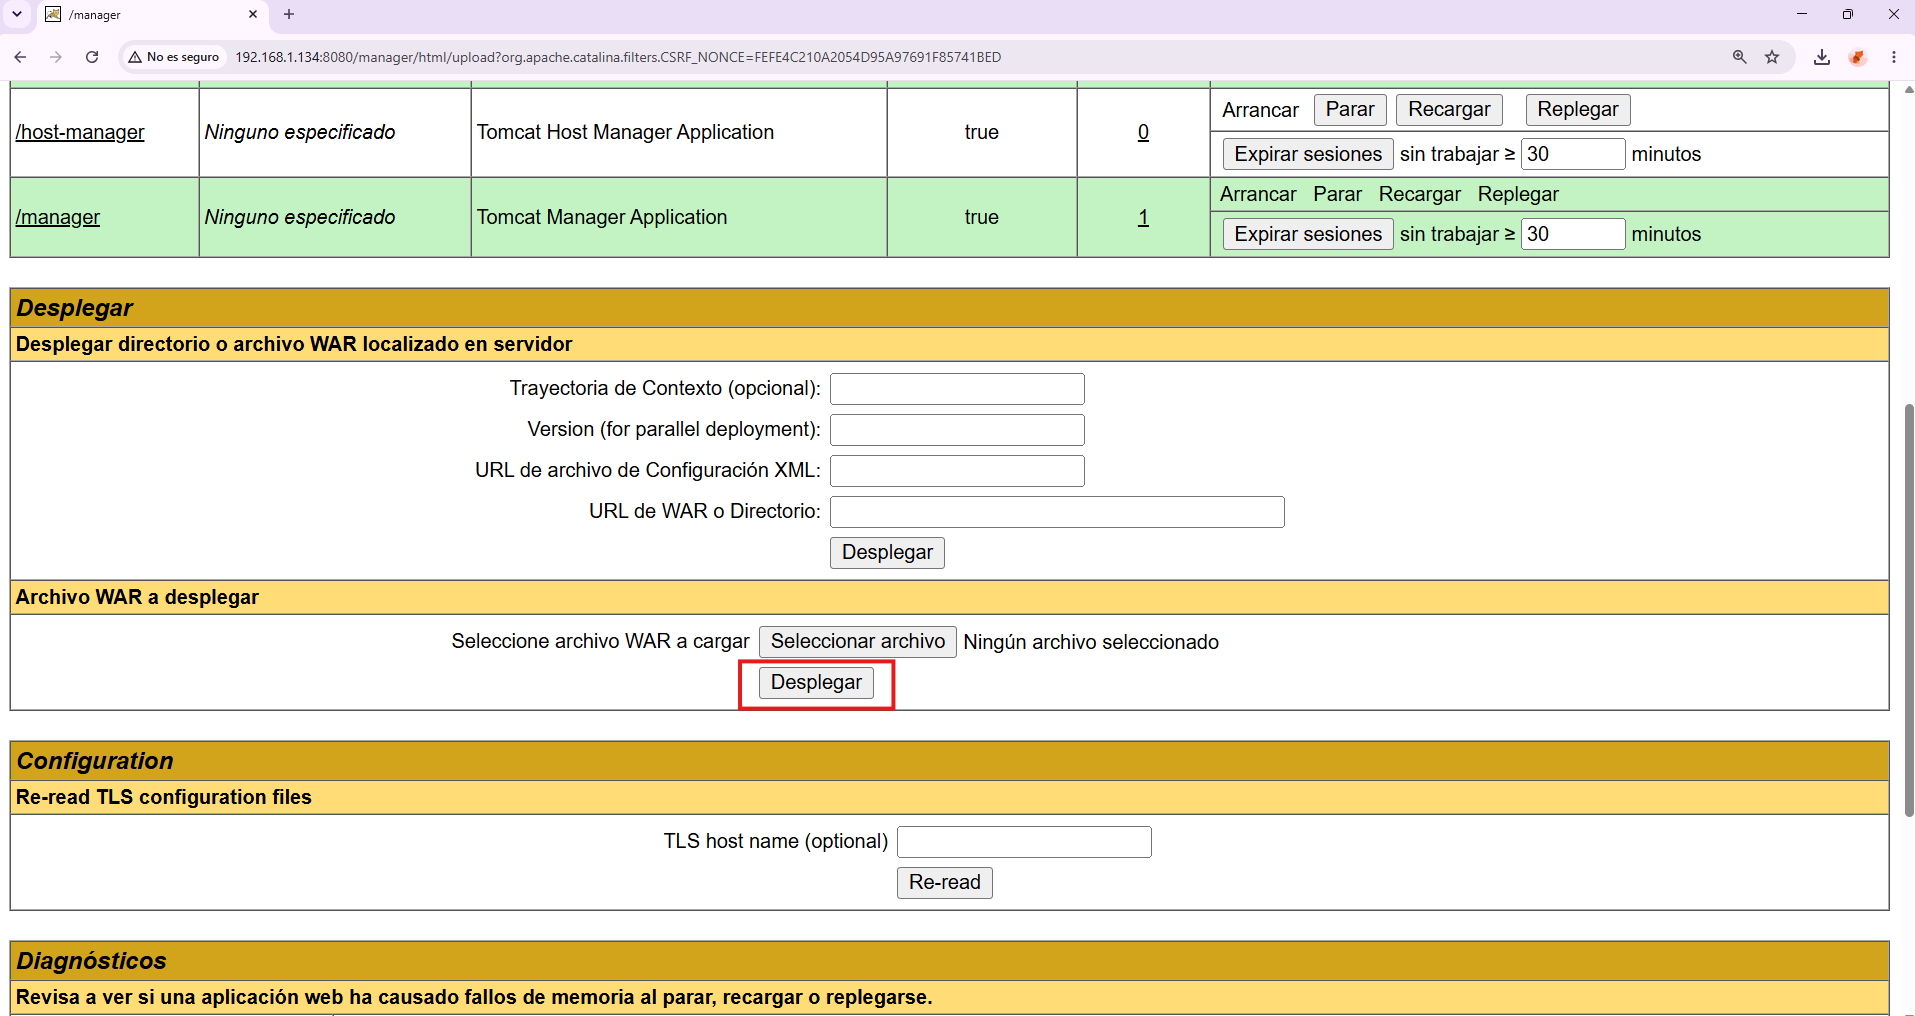Image resolution: width=1915 pixels, height=1016 pixels.
Task: Click Seleccionar archivo to choose WAR
Action: pyautogui.click(x=858, y=642)
